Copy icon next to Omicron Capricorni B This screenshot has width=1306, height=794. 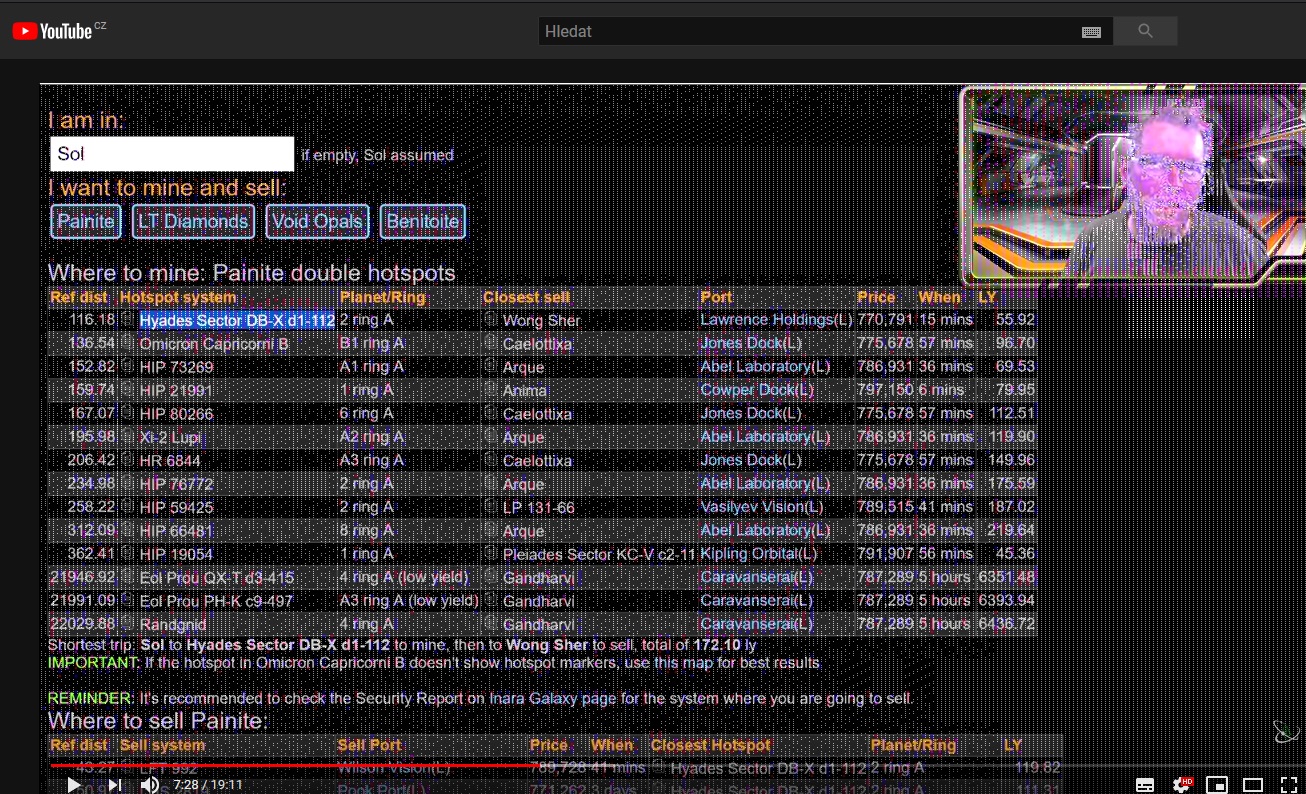pyautogui.click(x=127, y=343)
